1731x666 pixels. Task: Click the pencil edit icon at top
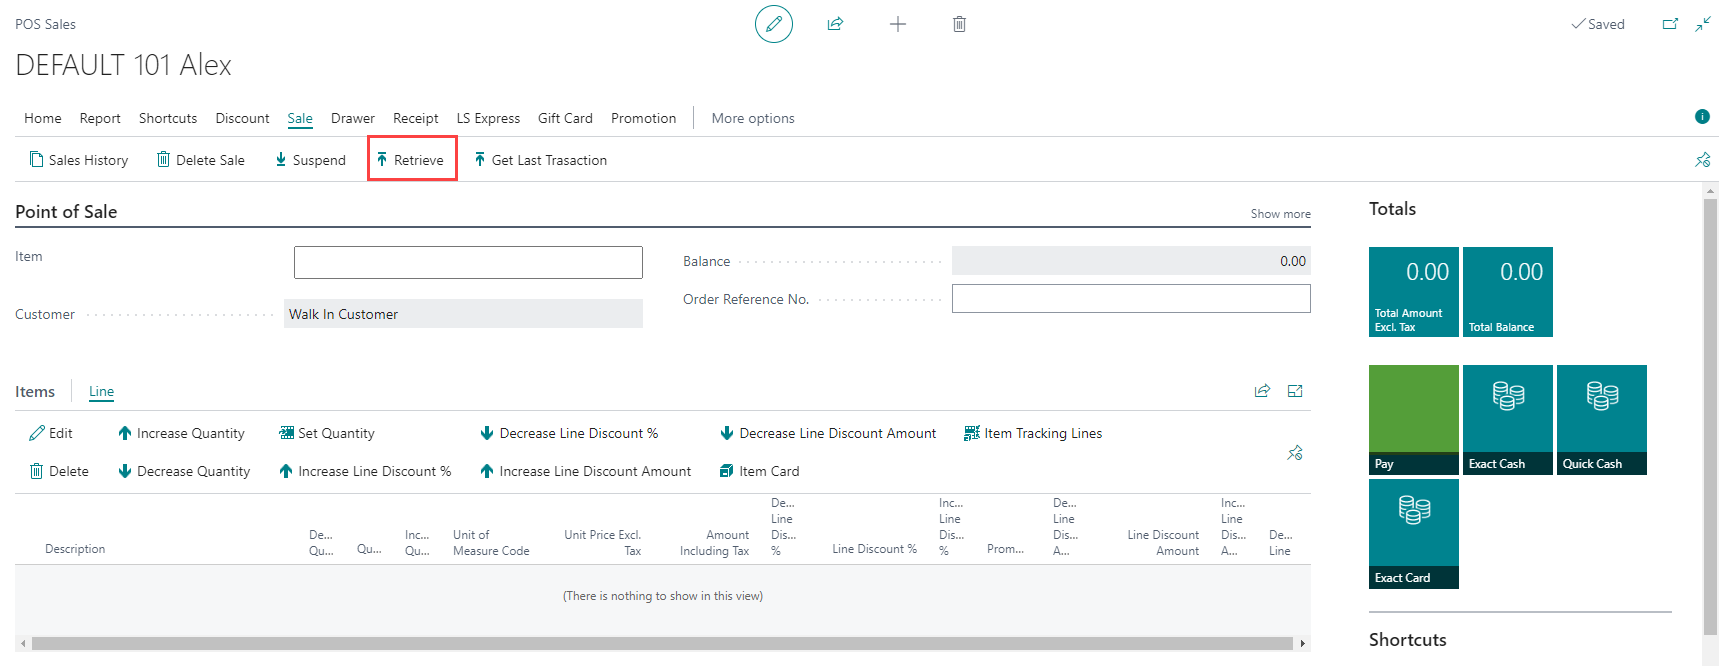773,24
